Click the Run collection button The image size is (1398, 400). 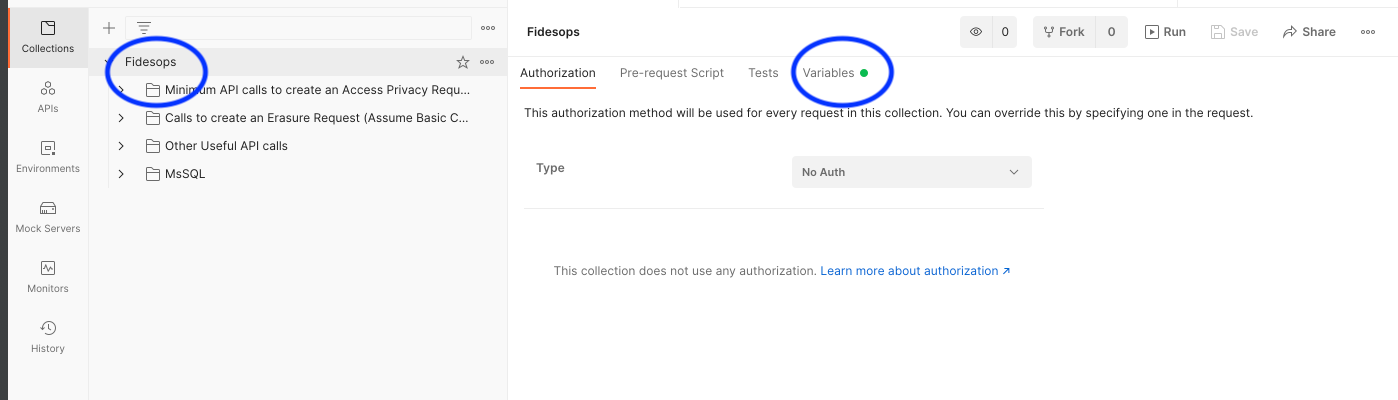tap(1165, 32)
